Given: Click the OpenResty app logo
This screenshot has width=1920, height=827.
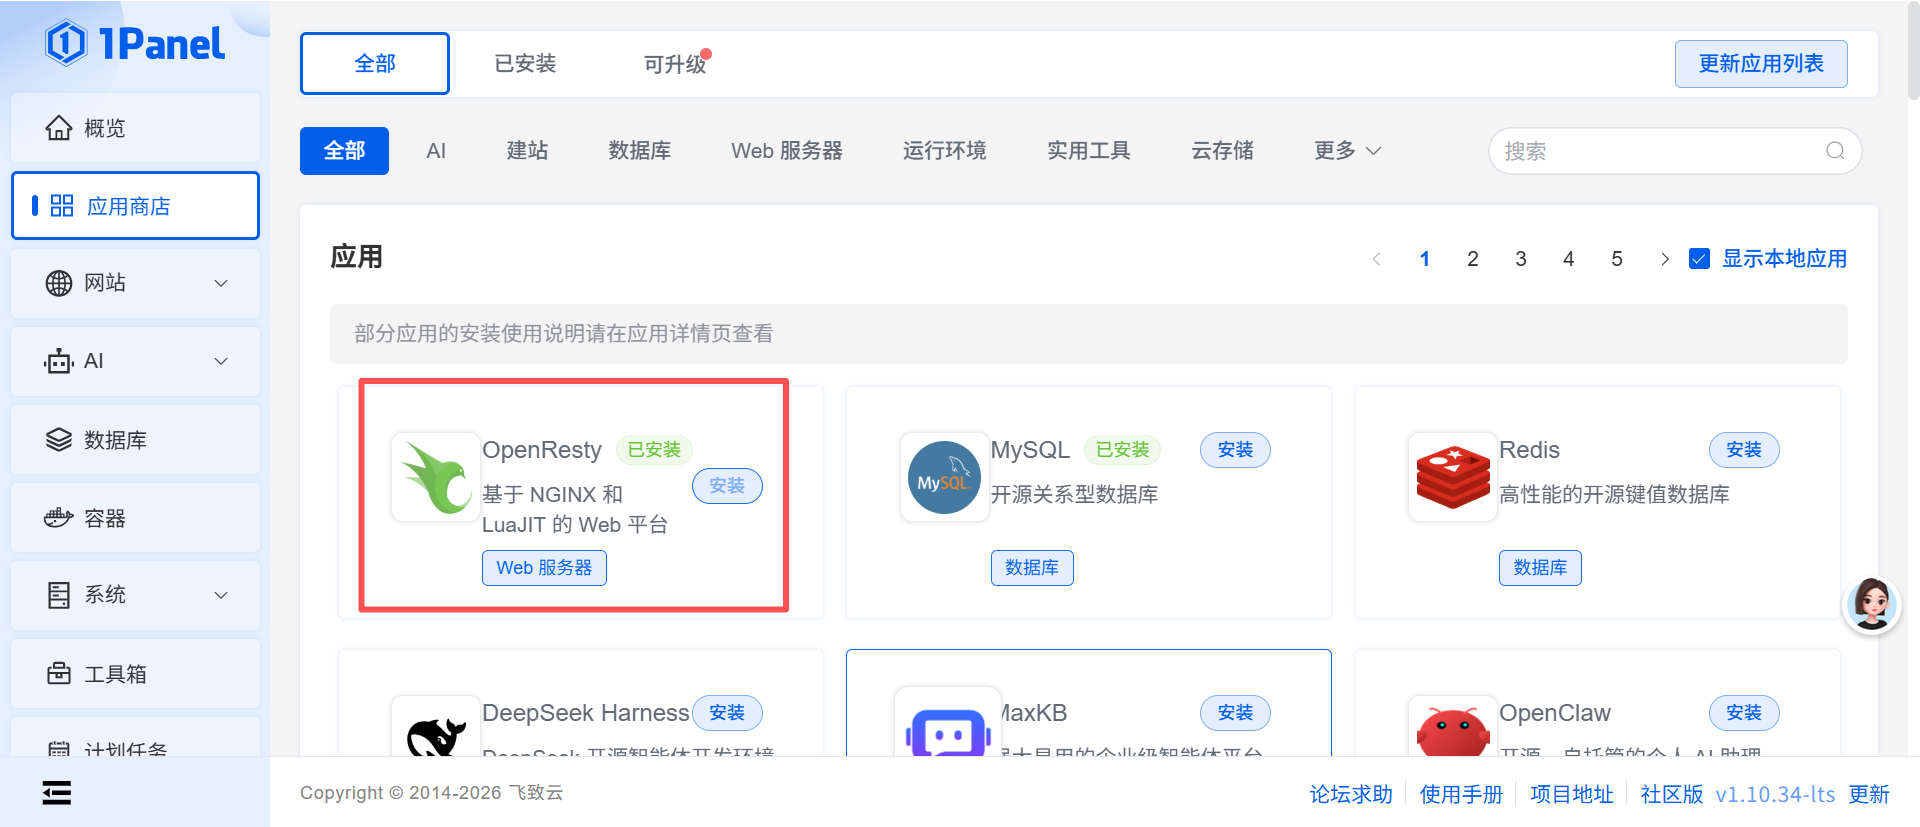Looking at the screenshot, I should 436,477.
